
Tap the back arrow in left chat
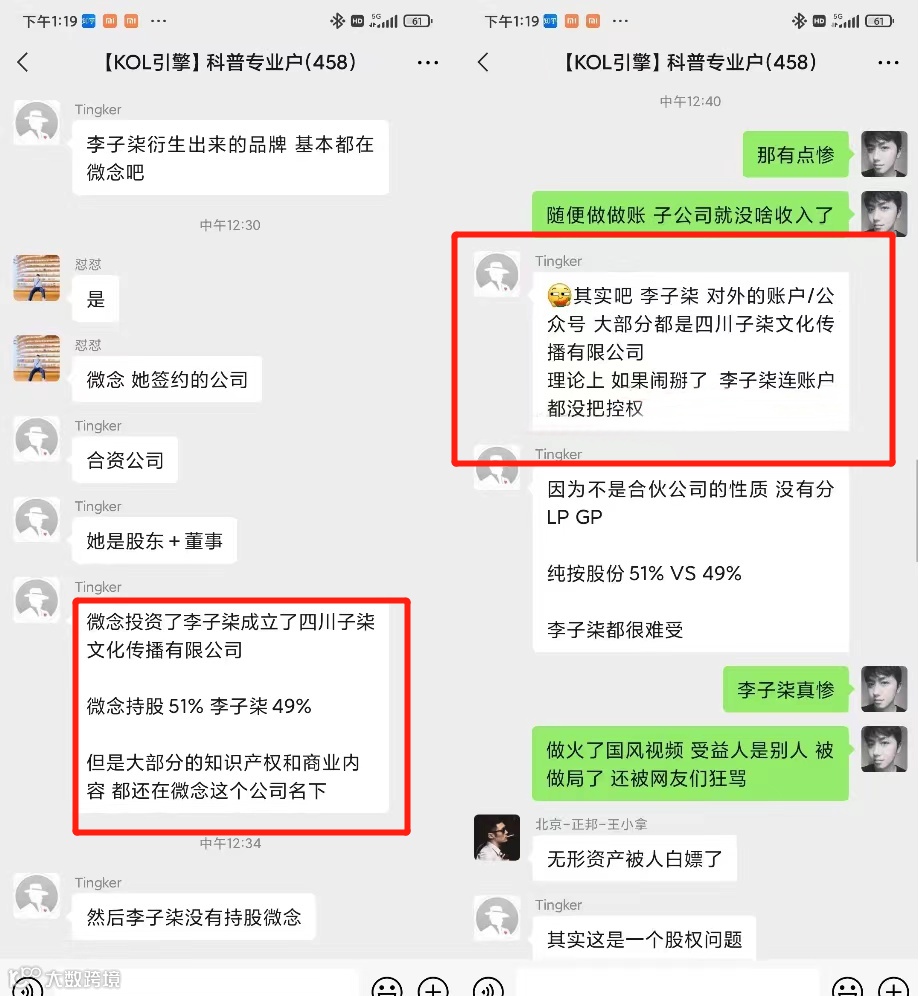click(23, 62)
